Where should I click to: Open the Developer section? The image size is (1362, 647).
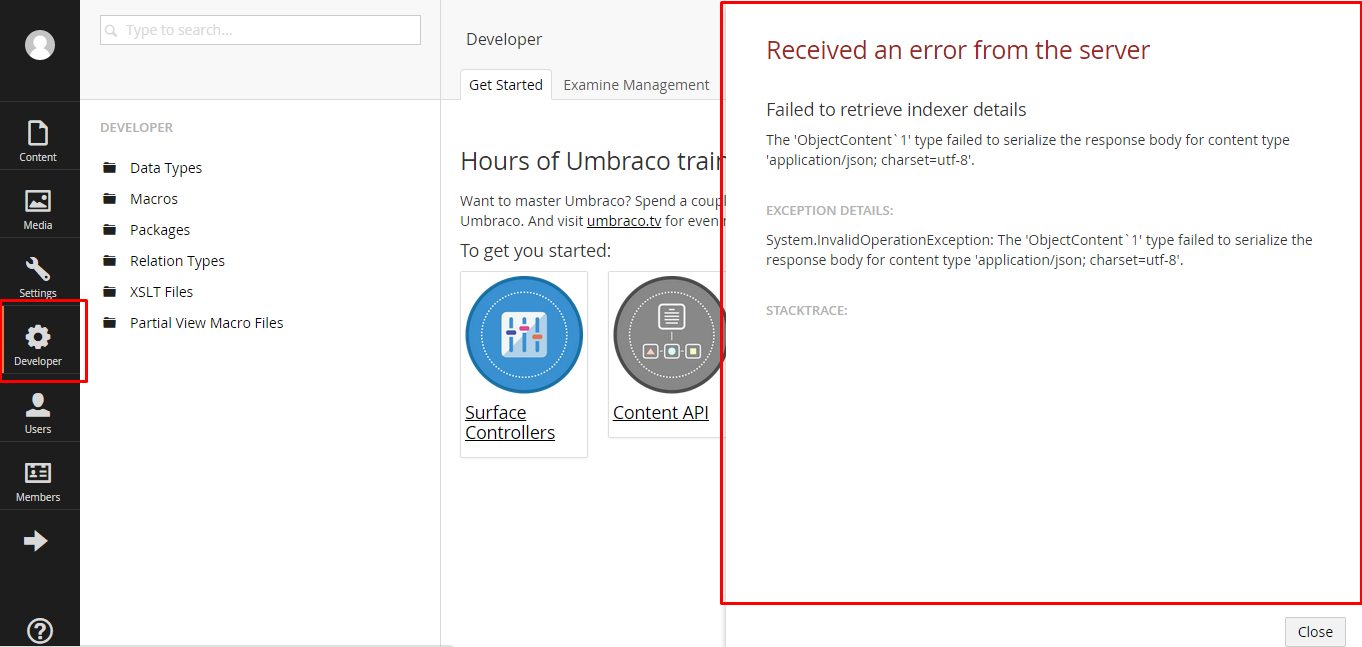[x=38, y=345]
